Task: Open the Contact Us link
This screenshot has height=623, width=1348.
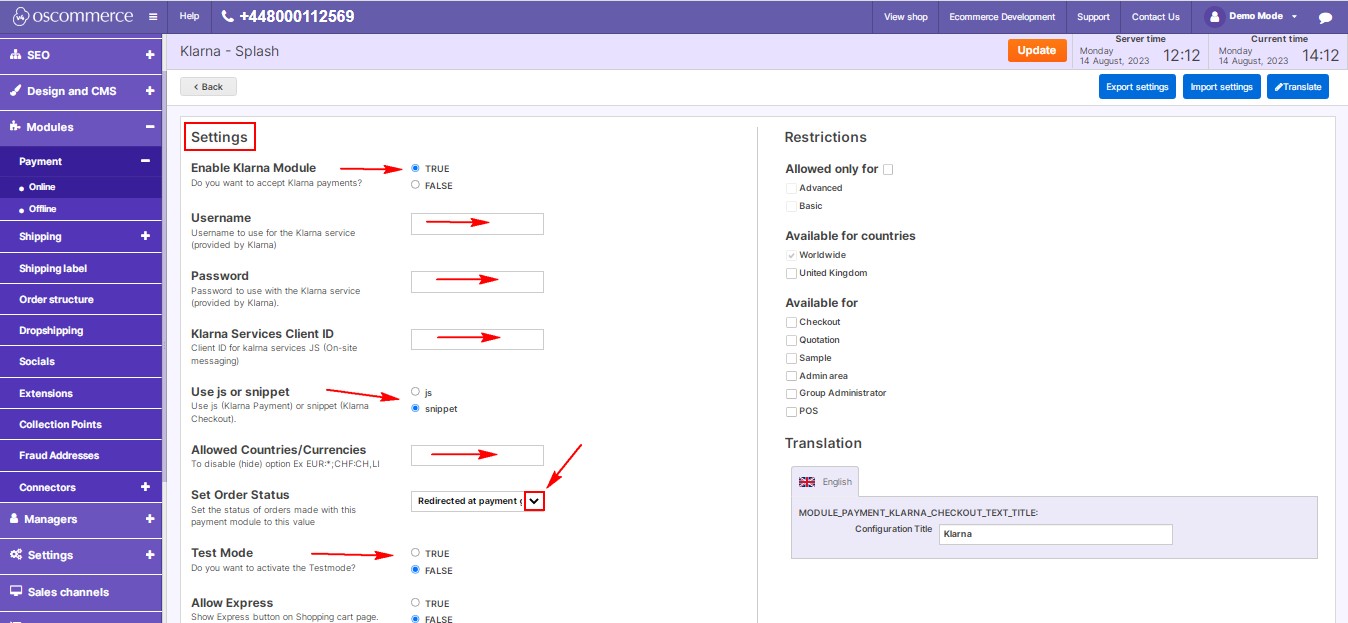Action: [1156, 17]
